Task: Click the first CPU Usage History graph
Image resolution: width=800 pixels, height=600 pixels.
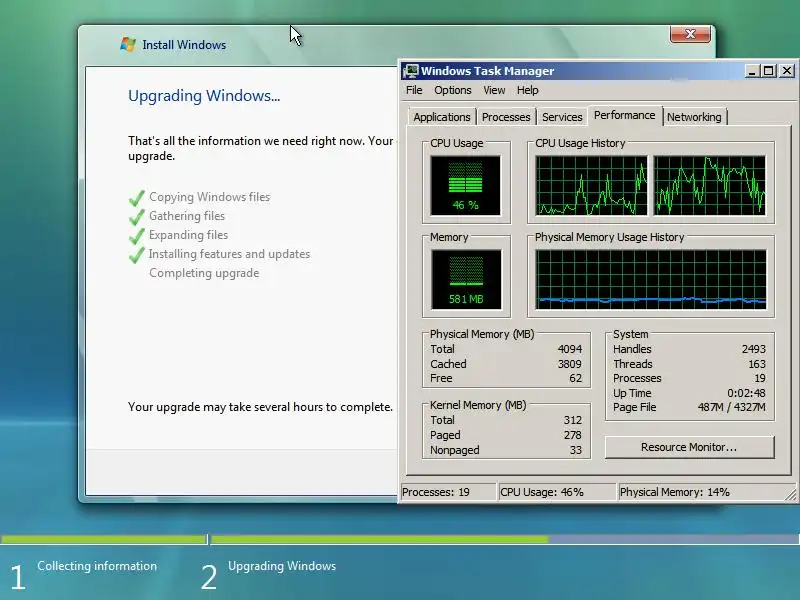Action: (591, 186)
